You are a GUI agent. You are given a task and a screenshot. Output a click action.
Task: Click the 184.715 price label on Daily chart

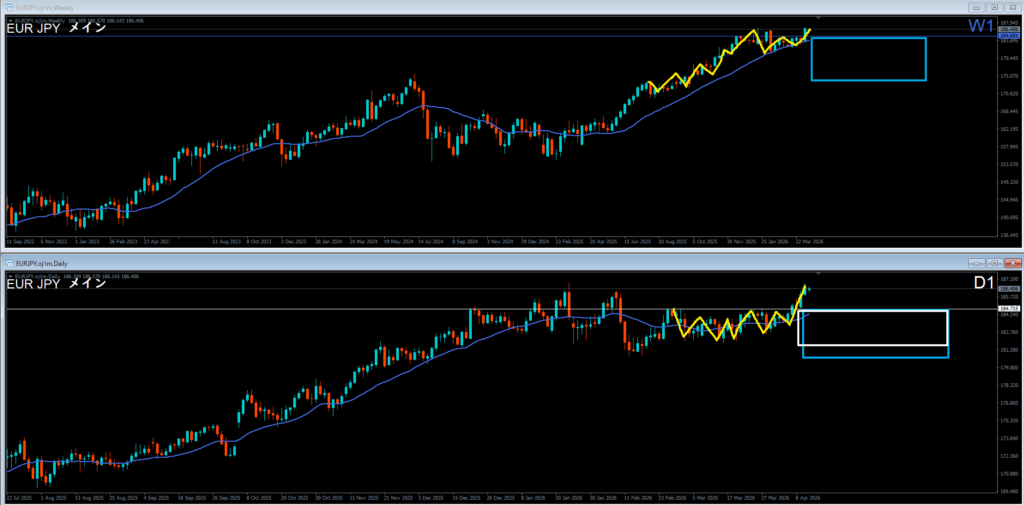[x=1007, y=309]
